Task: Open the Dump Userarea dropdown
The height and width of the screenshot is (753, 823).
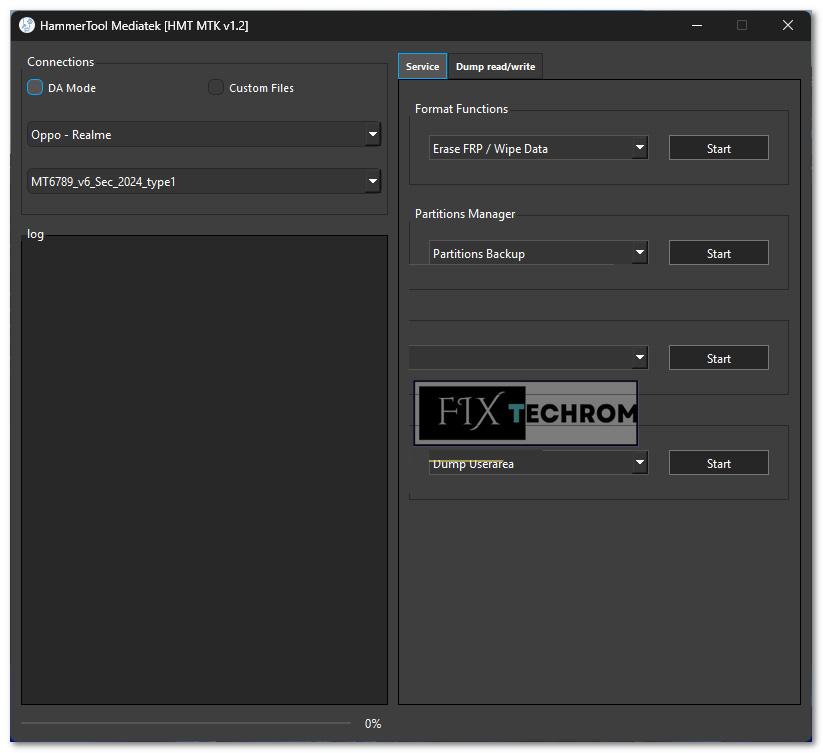Action: pyautogui.click(x=539, y=463)
